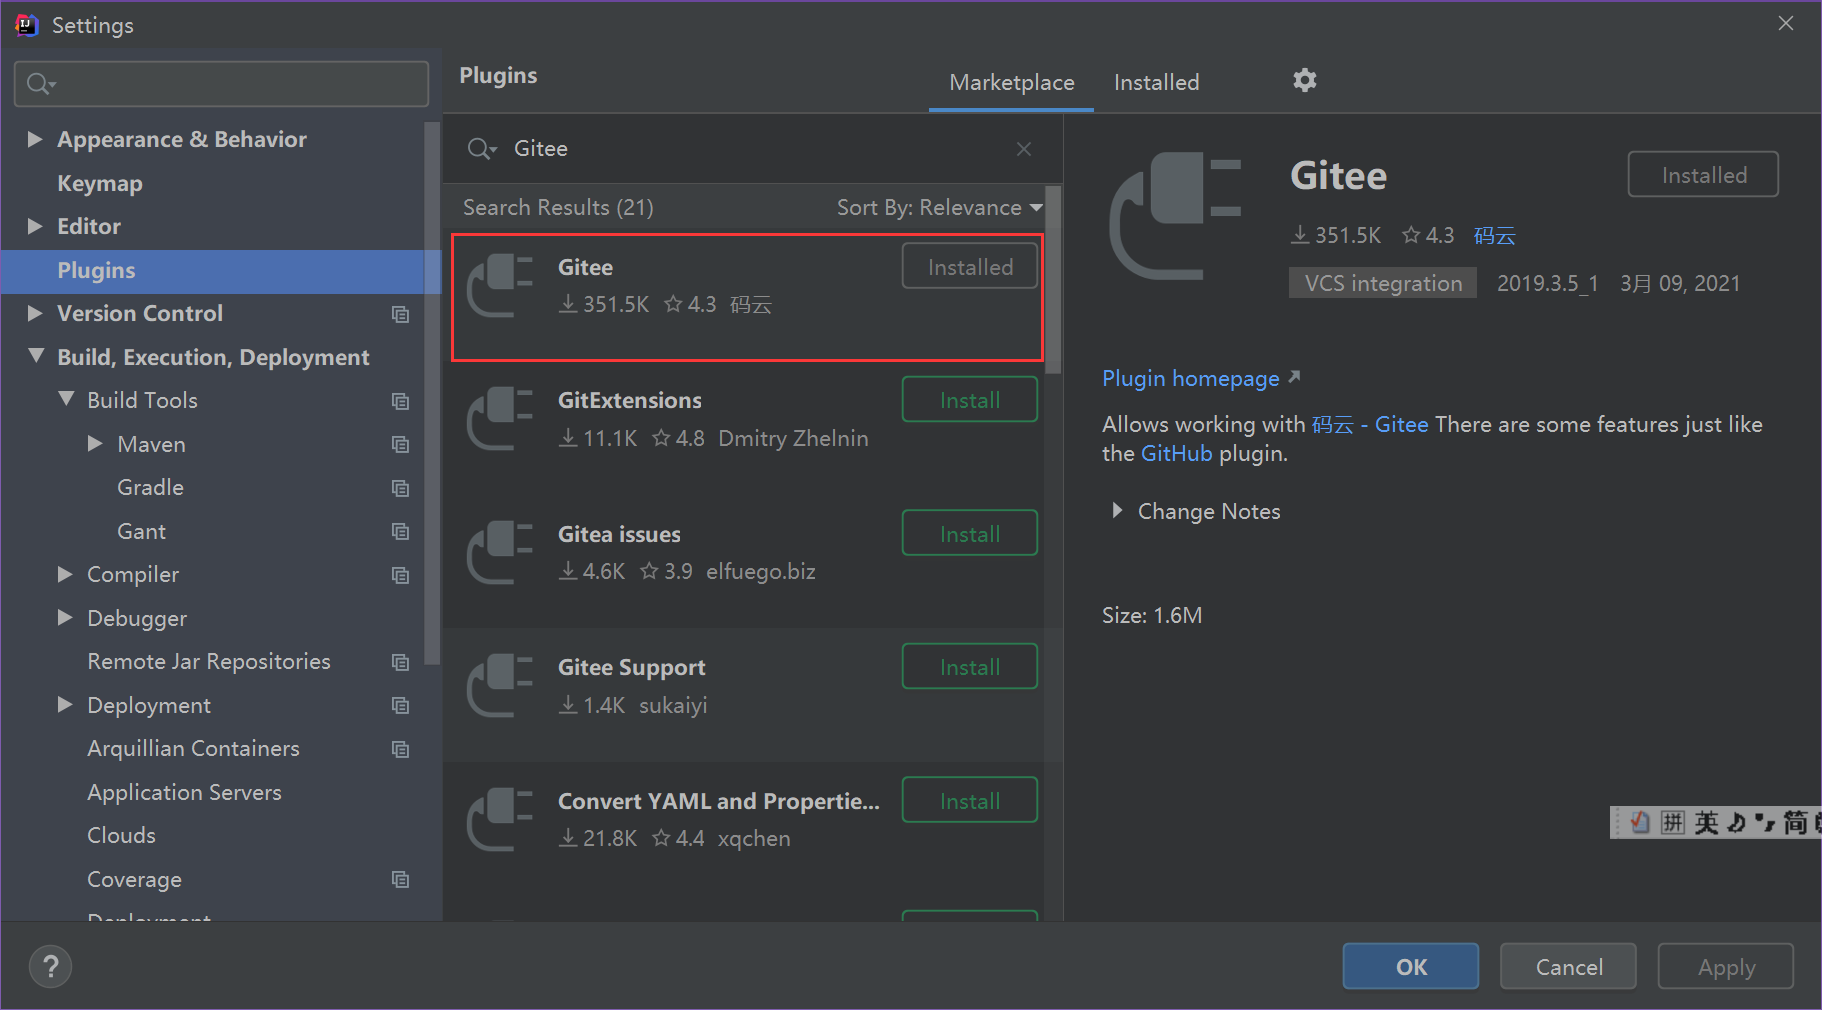
Task: Click the plugin search magnifier icon
Action: click(x=481, y=149)
